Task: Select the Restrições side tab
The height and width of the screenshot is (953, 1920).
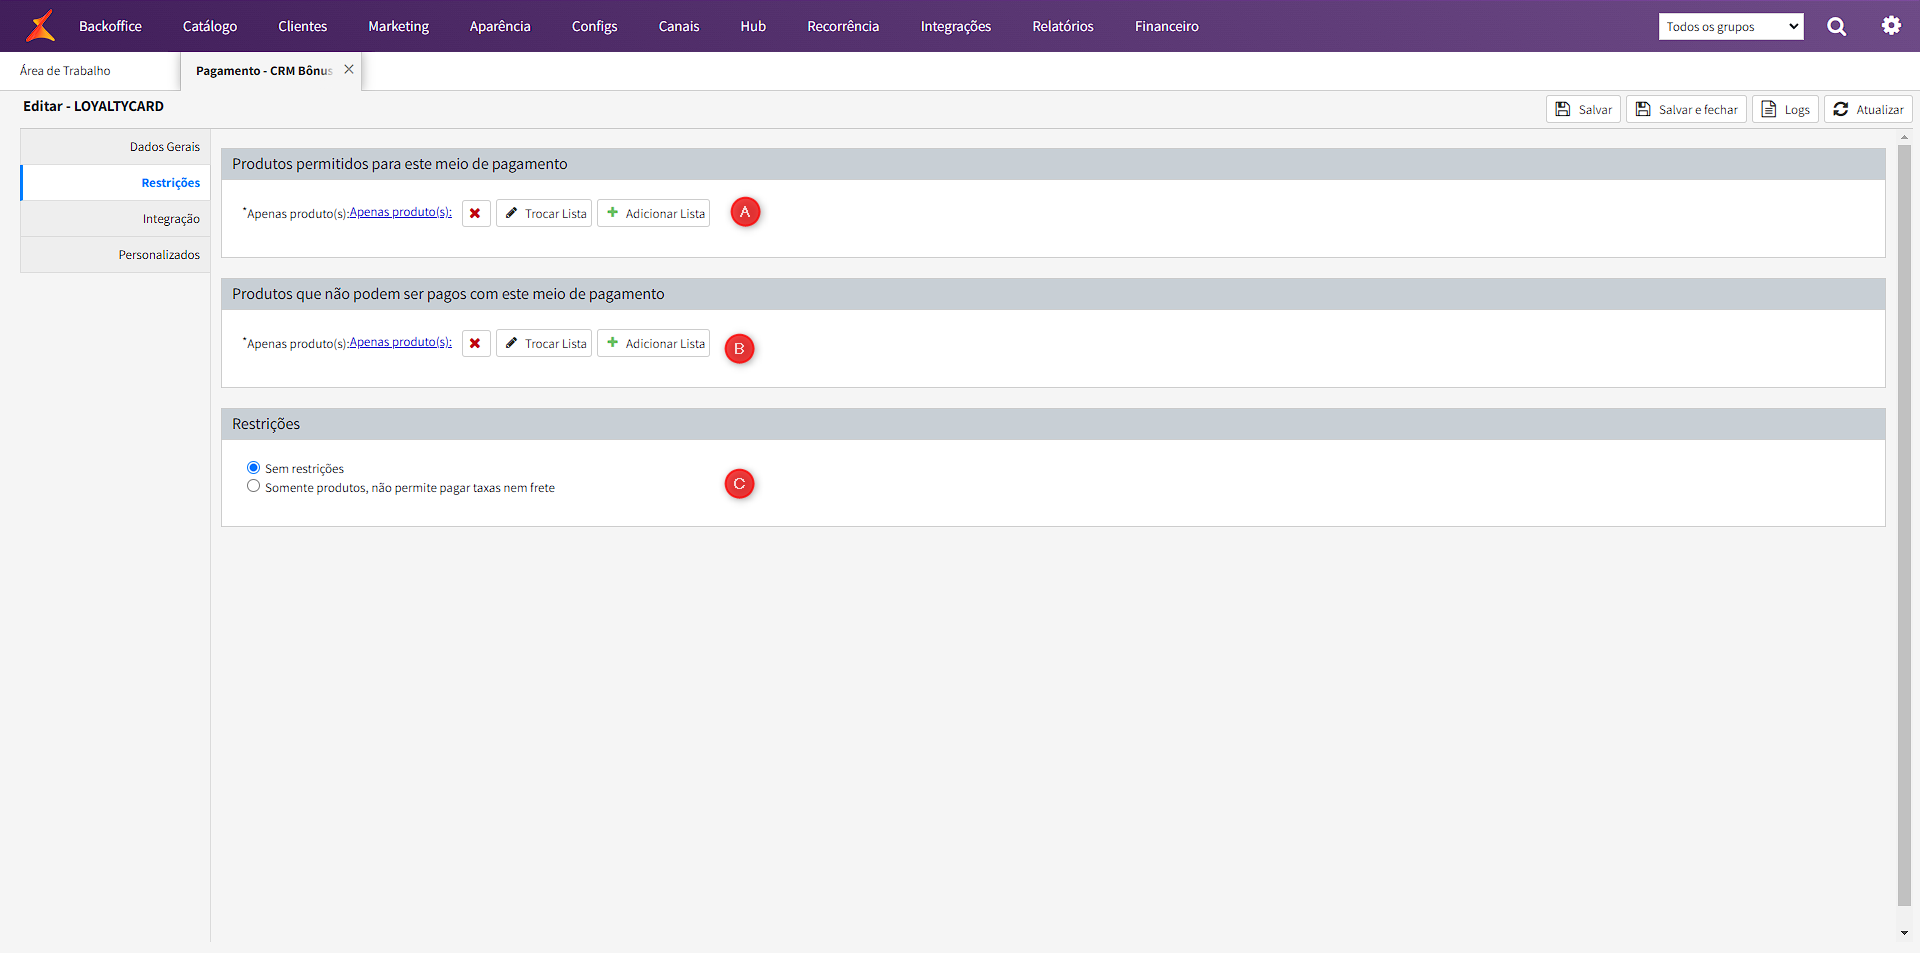Action: 115,183
